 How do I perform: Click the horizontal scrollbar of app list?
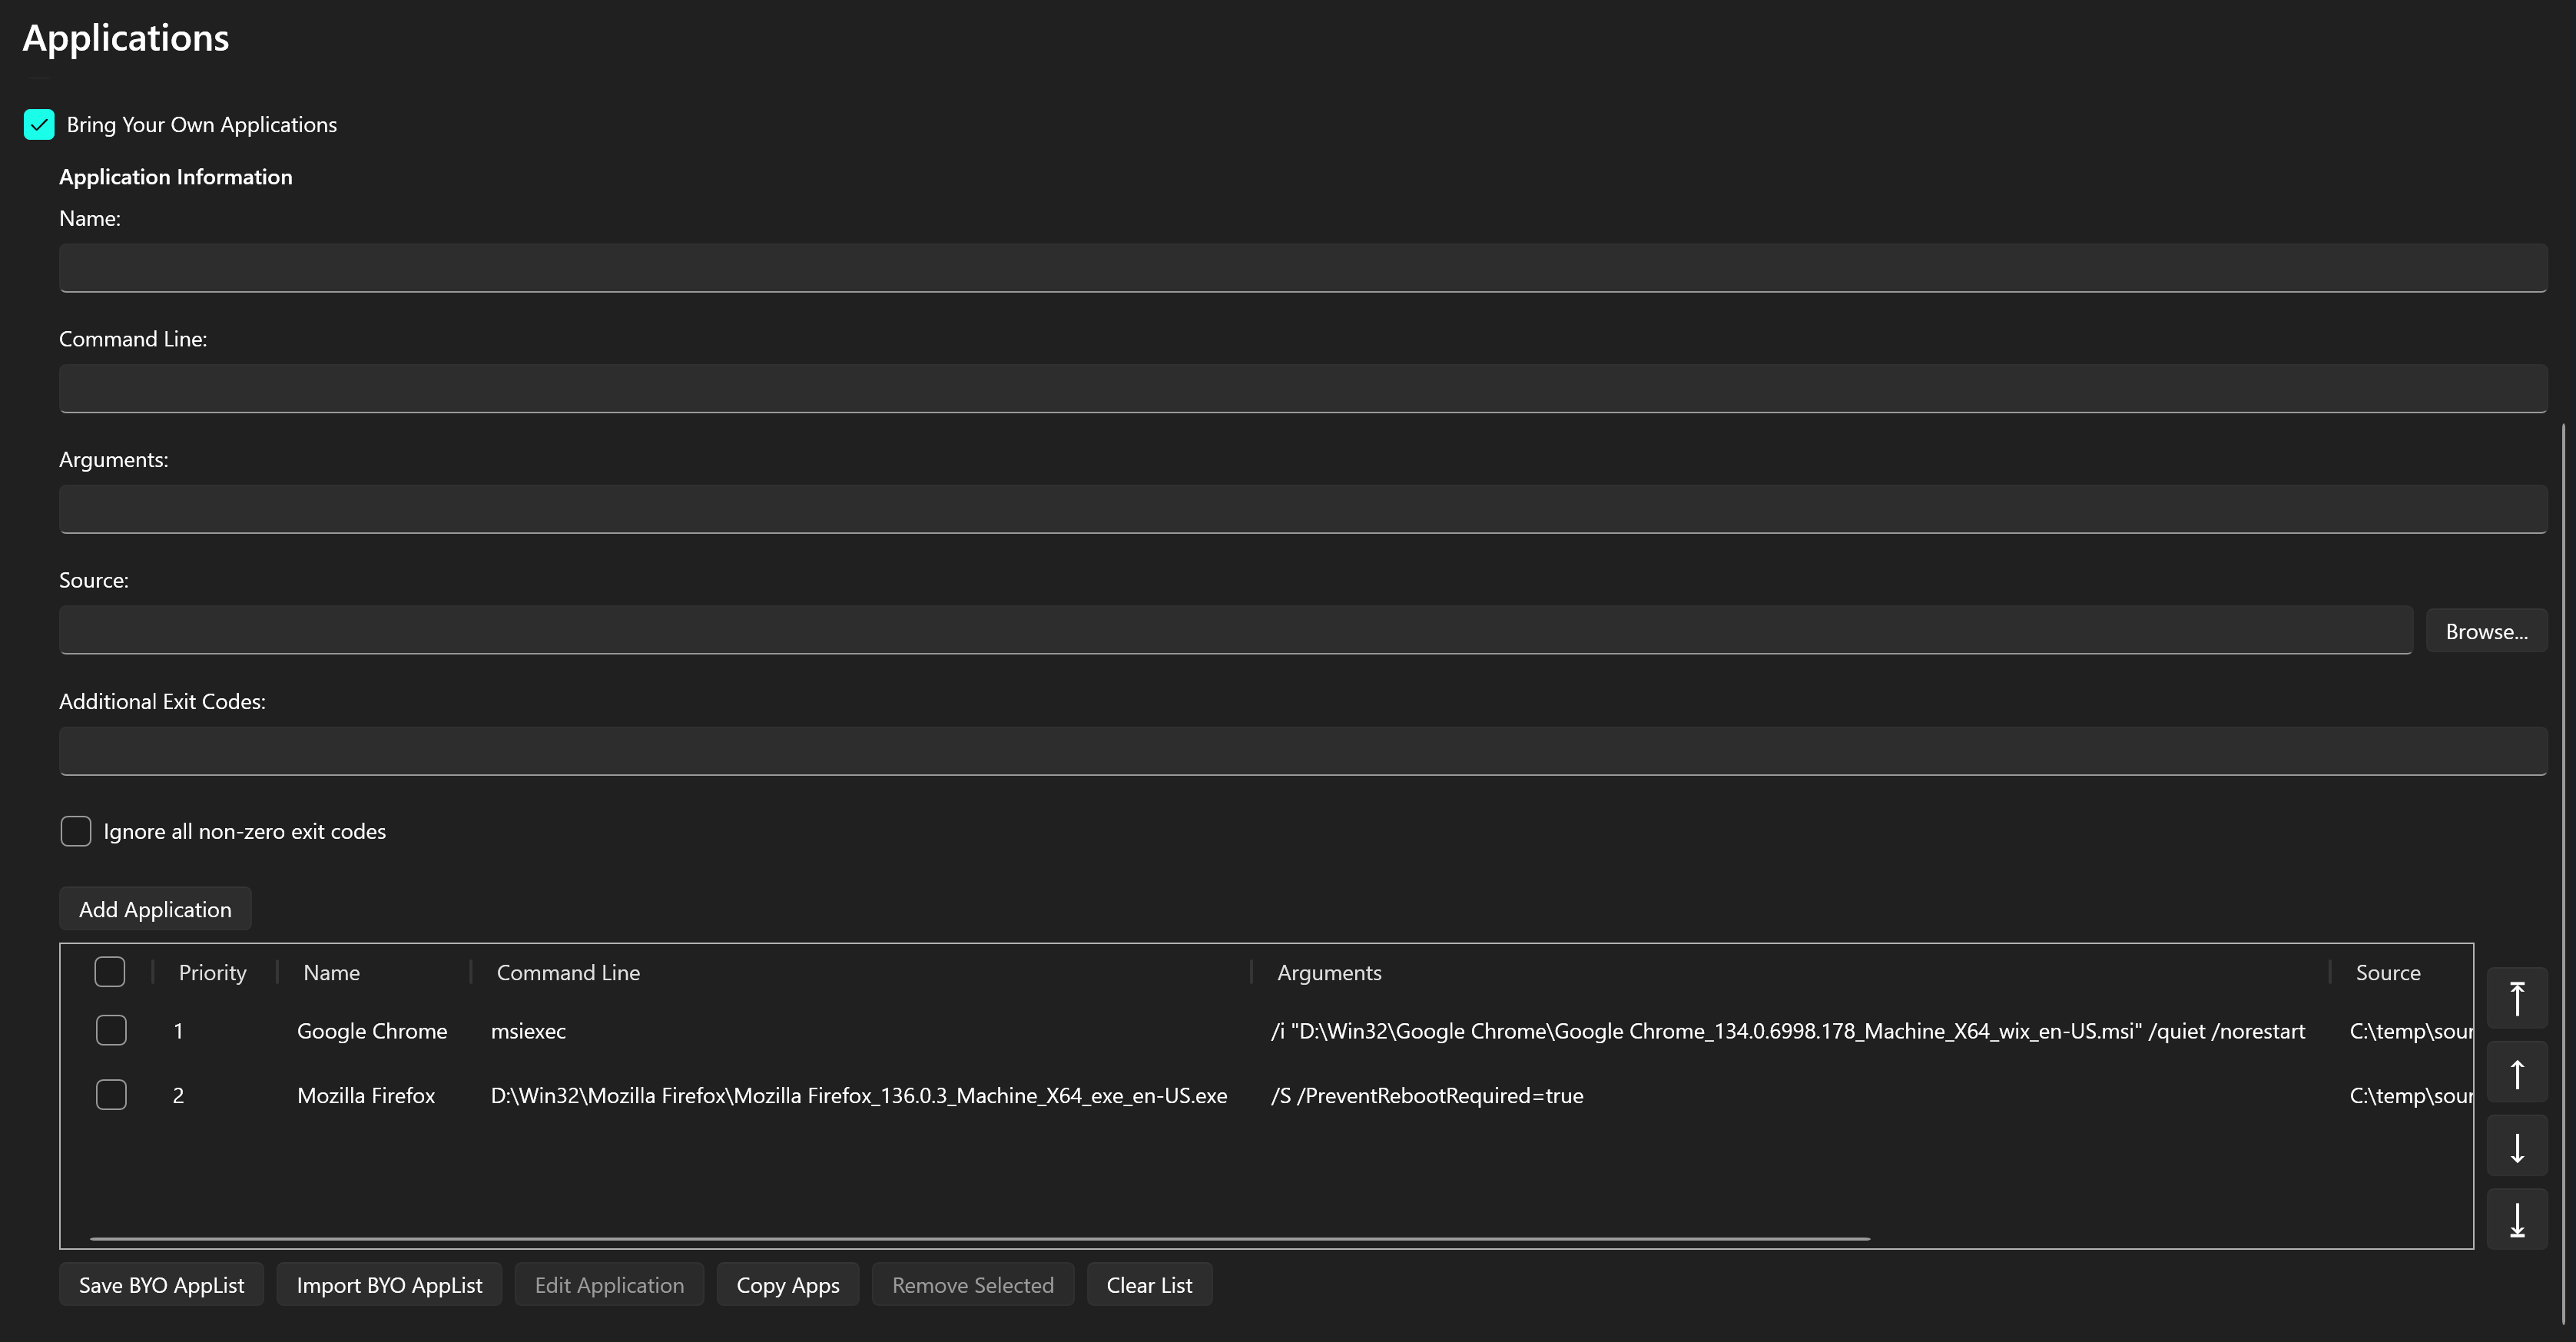(x=980, y=1238)
